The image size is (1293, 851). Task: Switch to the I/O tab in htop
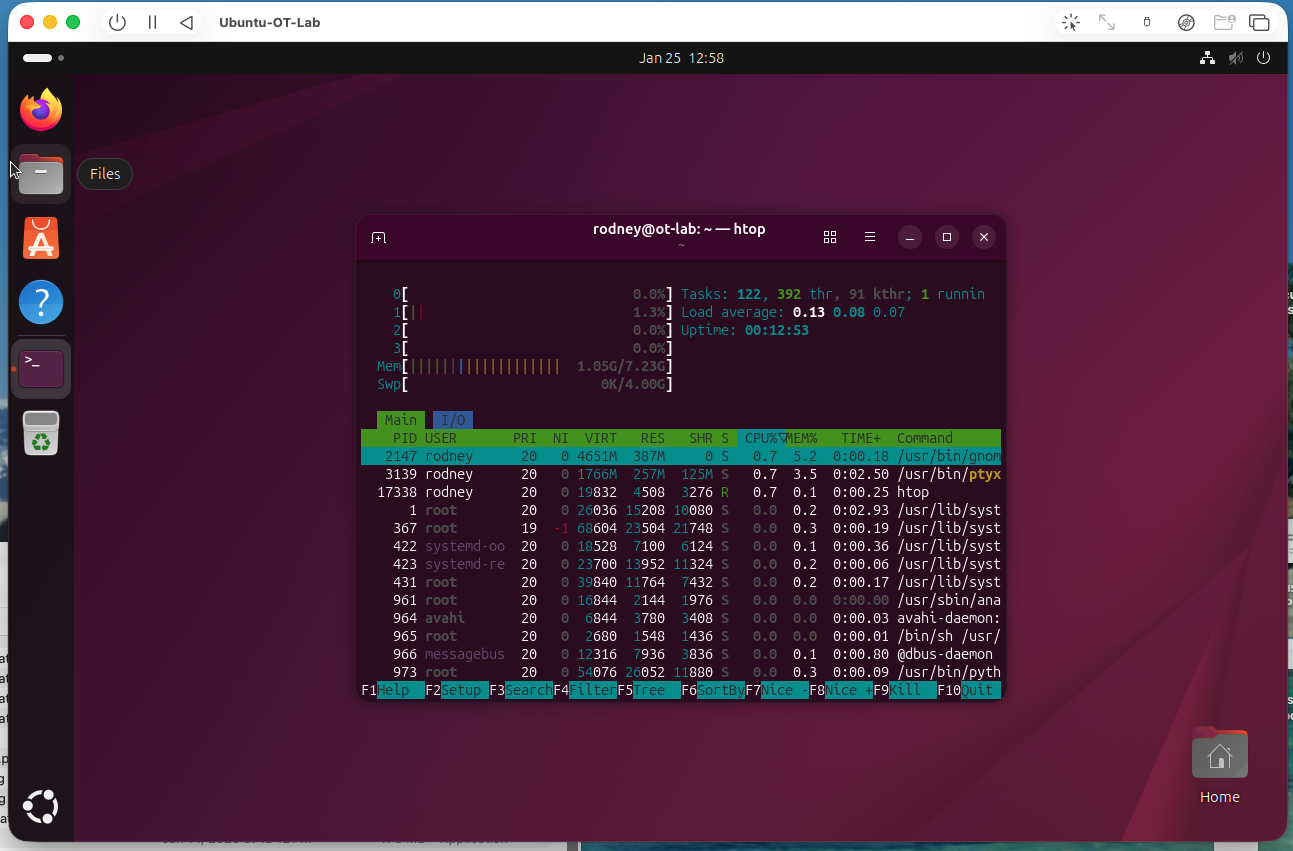point(452,419)
